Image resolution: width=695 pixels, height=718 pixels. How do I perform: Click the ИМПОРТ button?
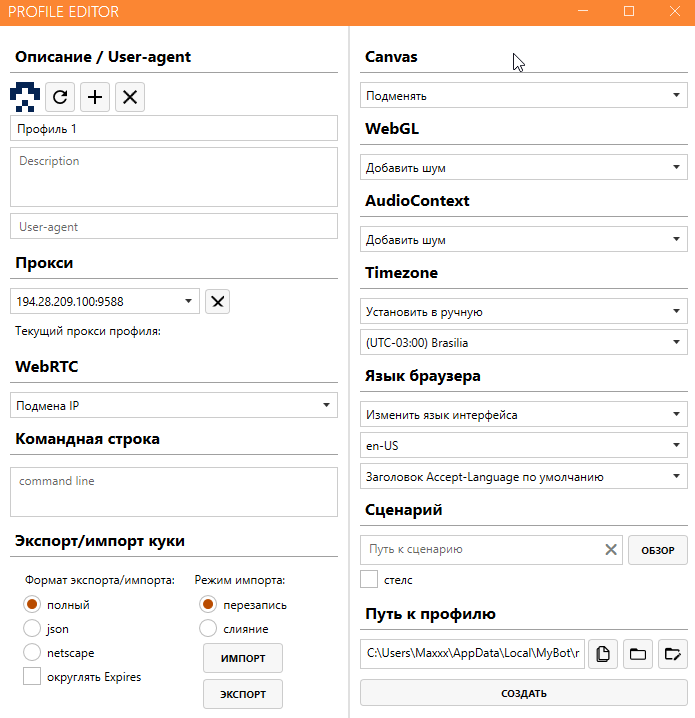pos(243,658)
